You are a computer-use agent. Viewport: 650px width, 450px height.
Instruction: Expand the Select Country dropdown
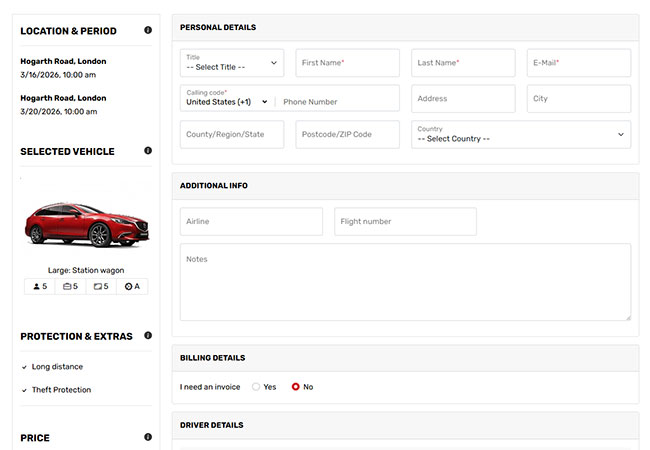(x=521, y=134)
